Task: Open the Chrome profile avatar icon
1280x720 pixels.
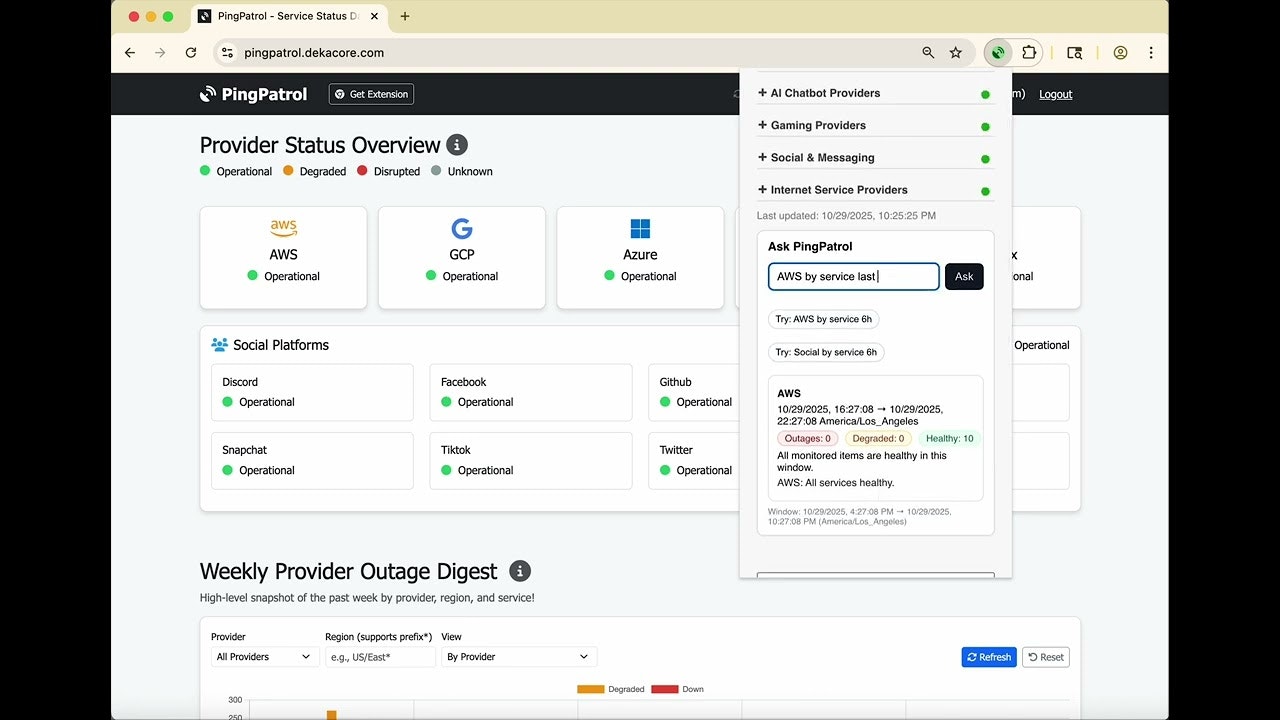Action: pos(1120,53)
